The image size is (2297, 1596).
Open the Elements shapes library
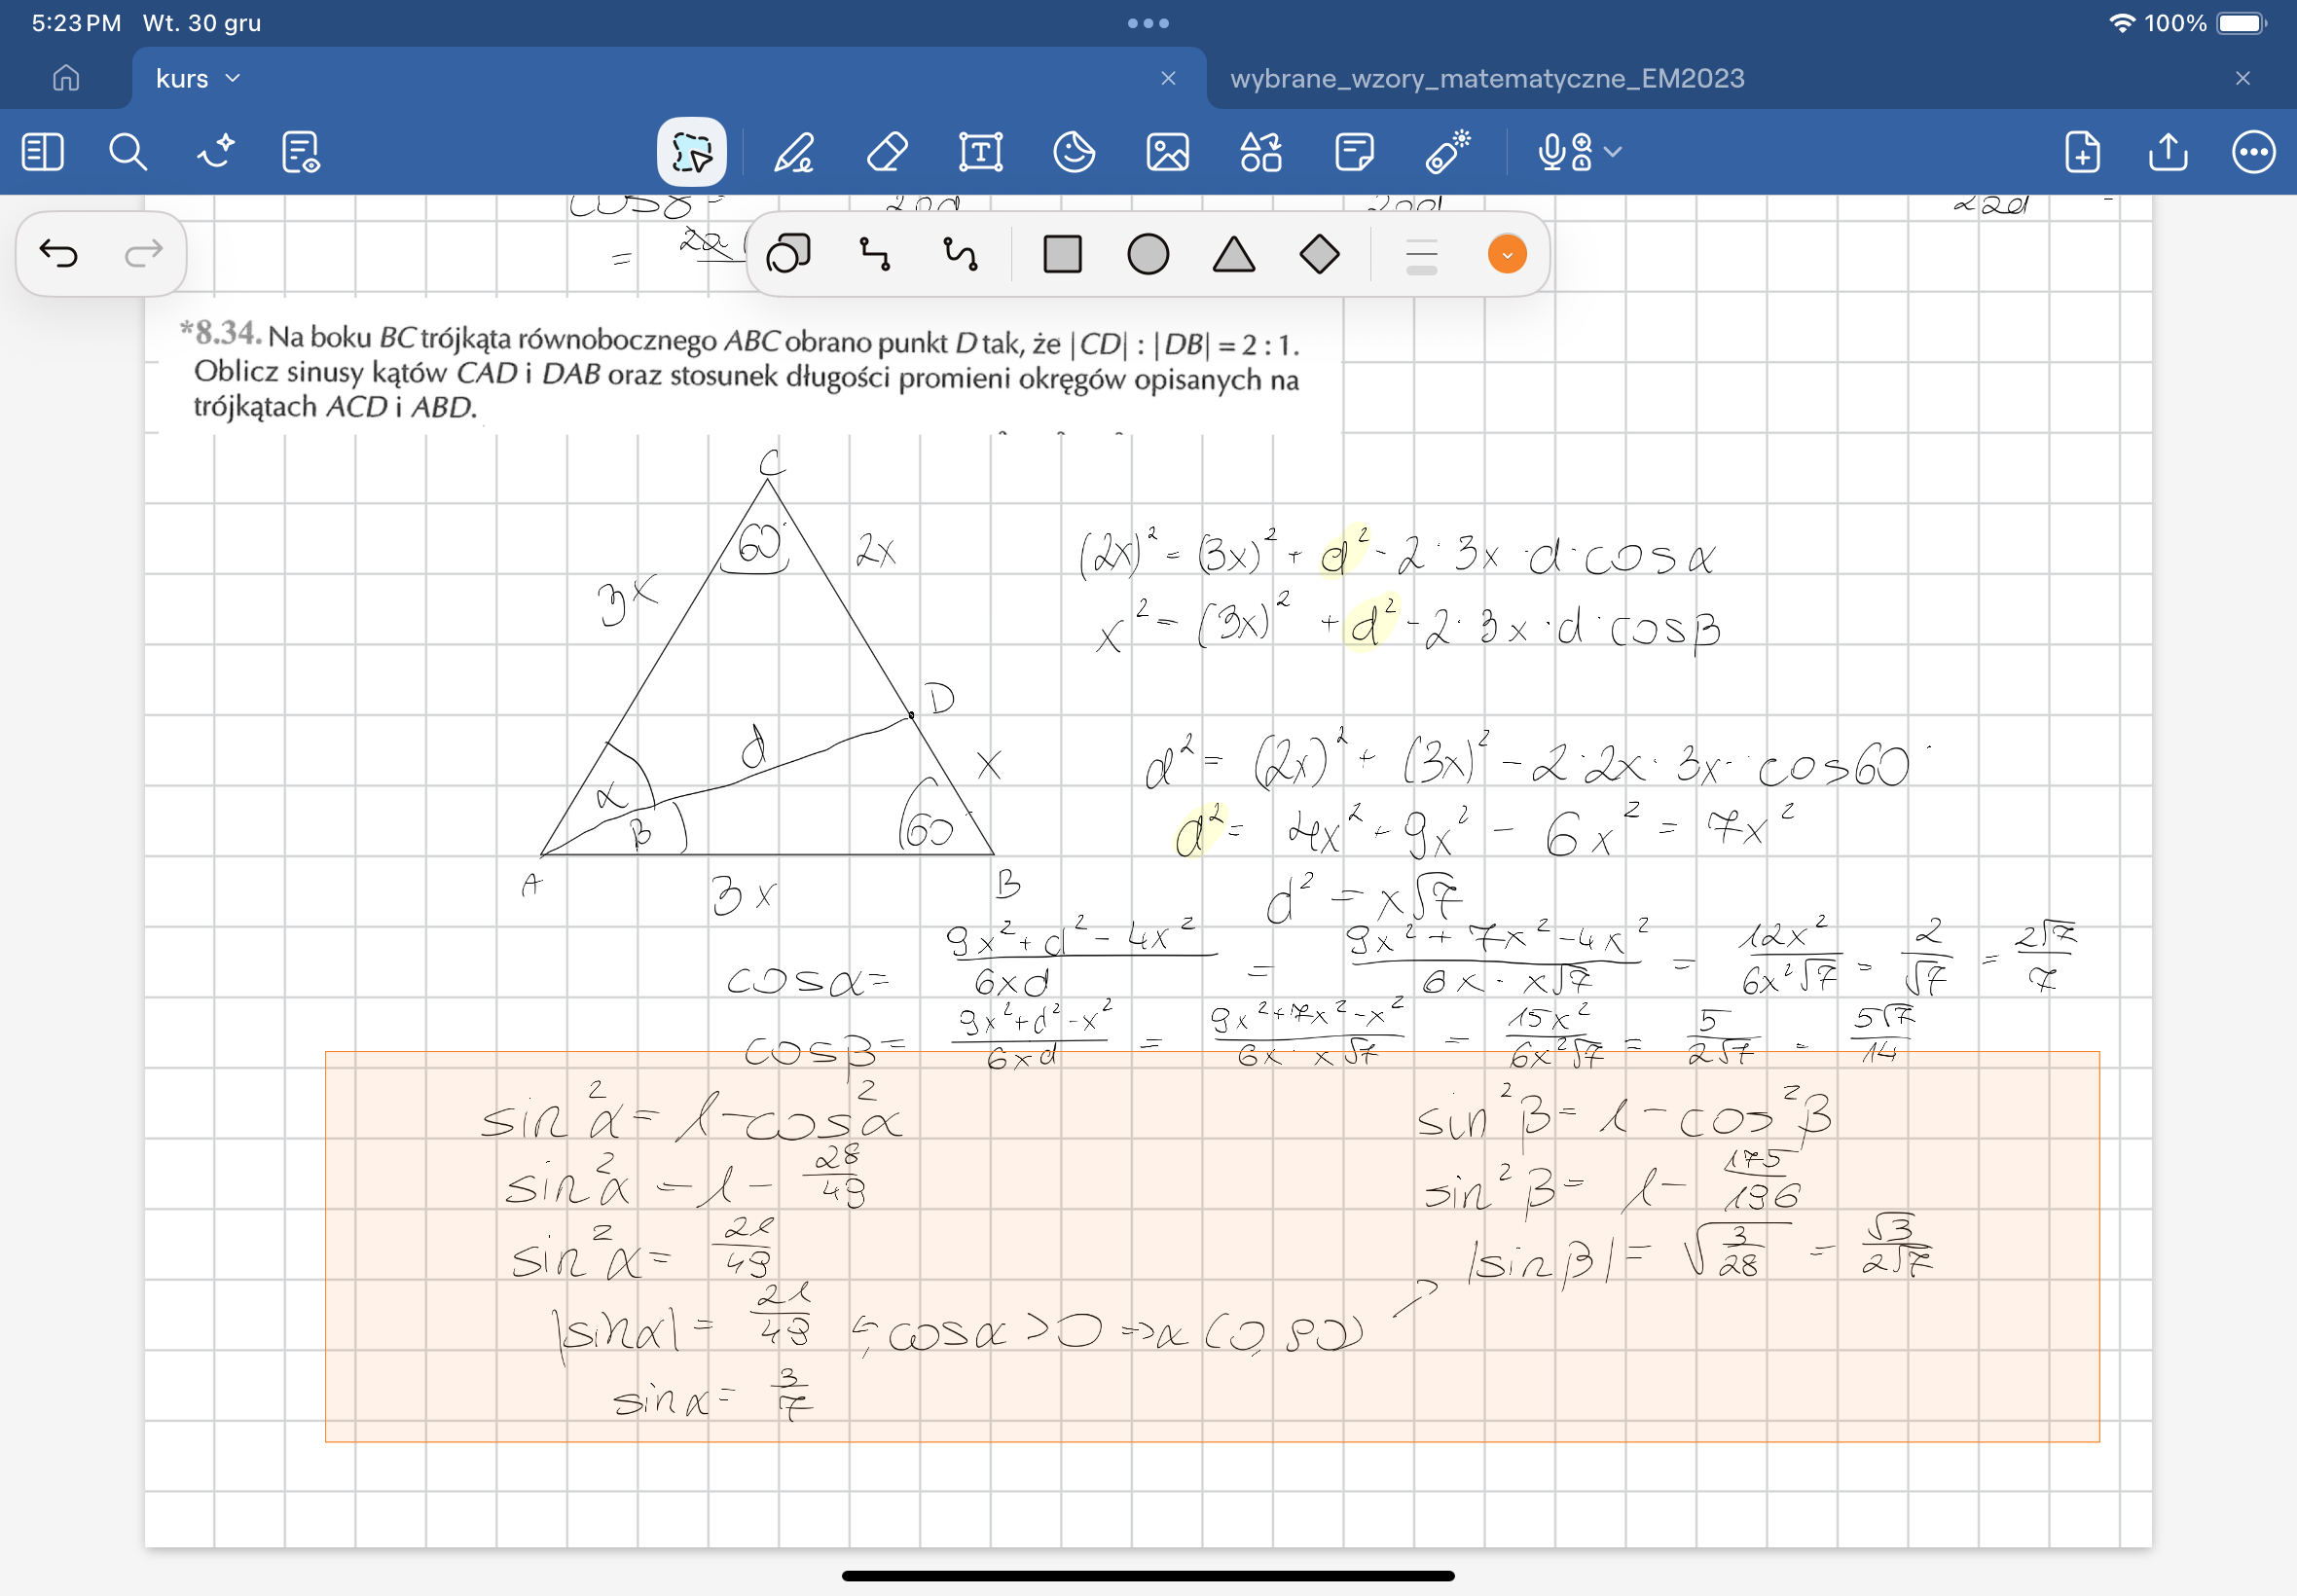coord(1260,153)
